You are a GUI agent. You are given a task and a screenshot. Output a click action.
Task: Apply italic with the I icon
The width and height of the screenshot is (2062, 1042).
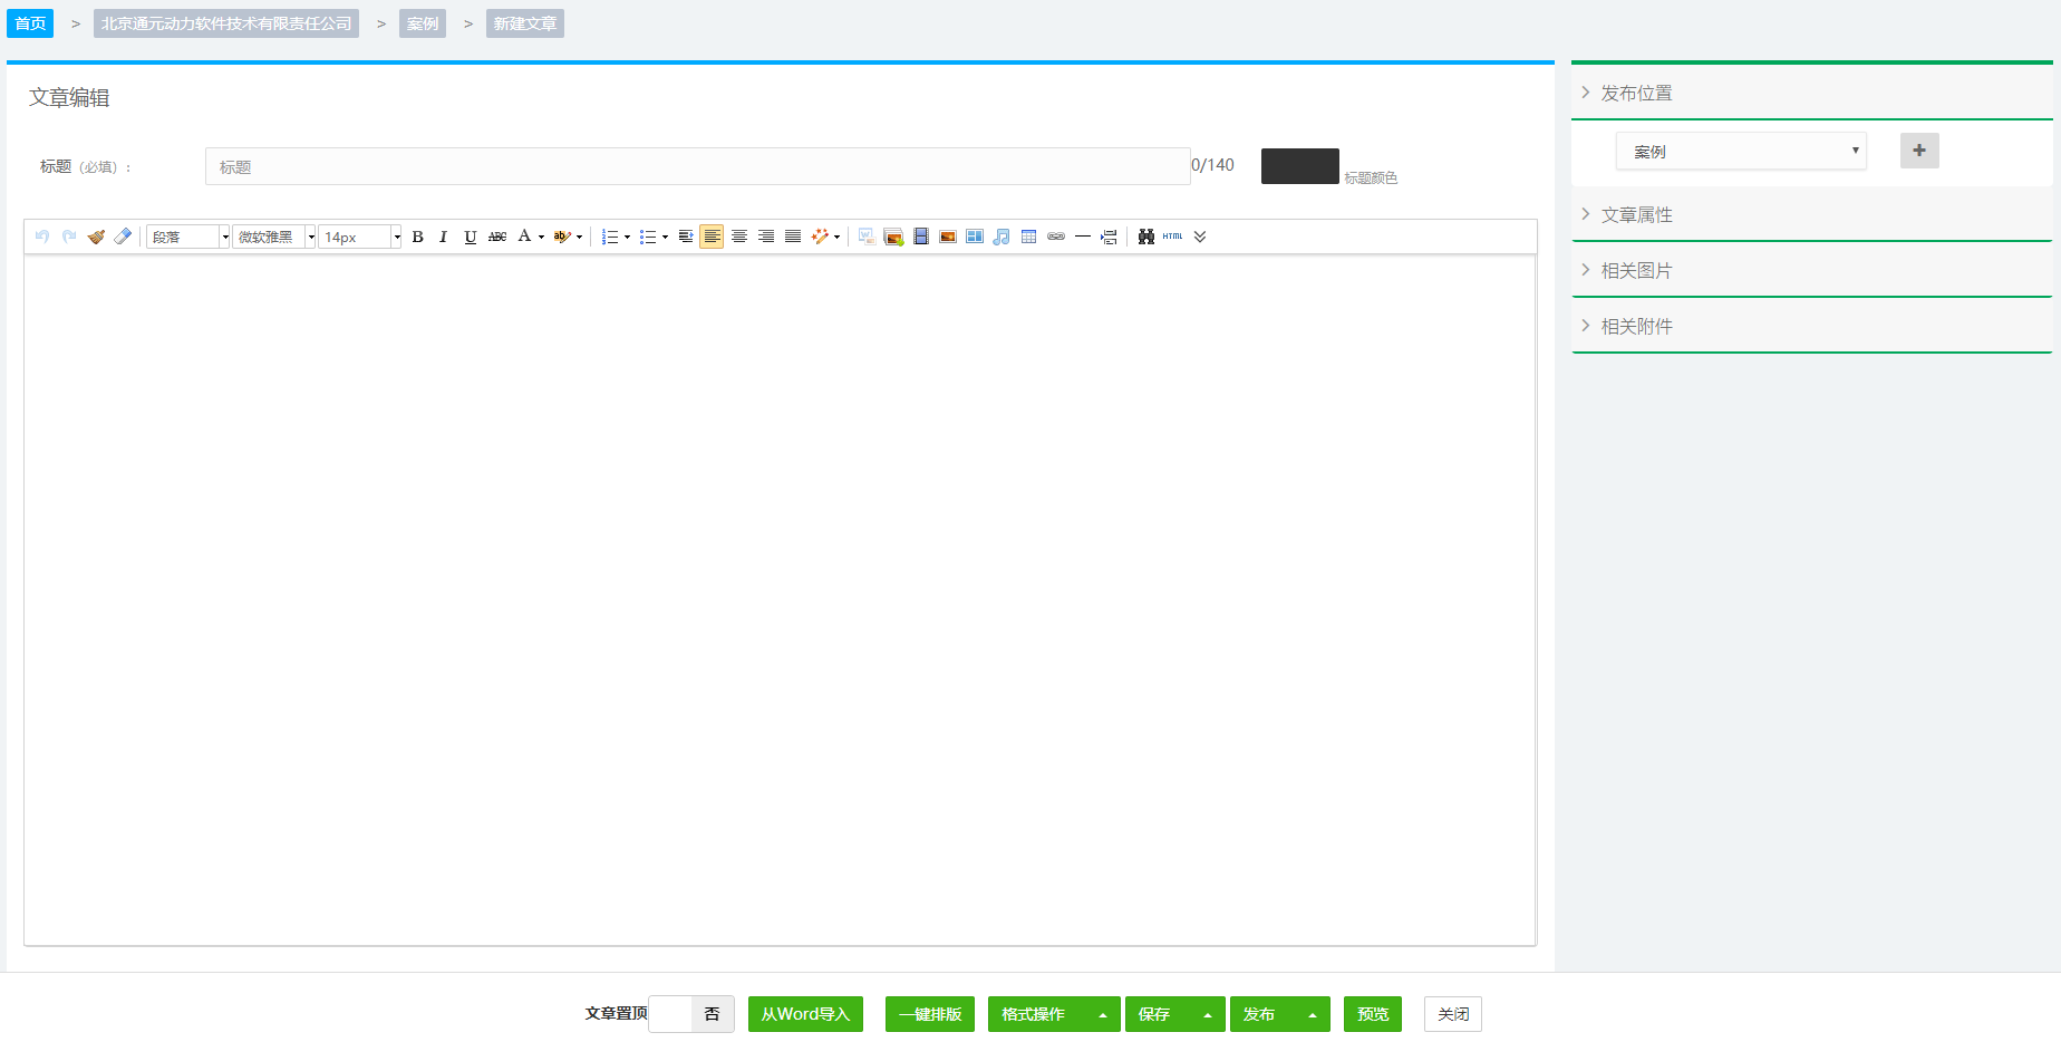click(x=443, y=237)
